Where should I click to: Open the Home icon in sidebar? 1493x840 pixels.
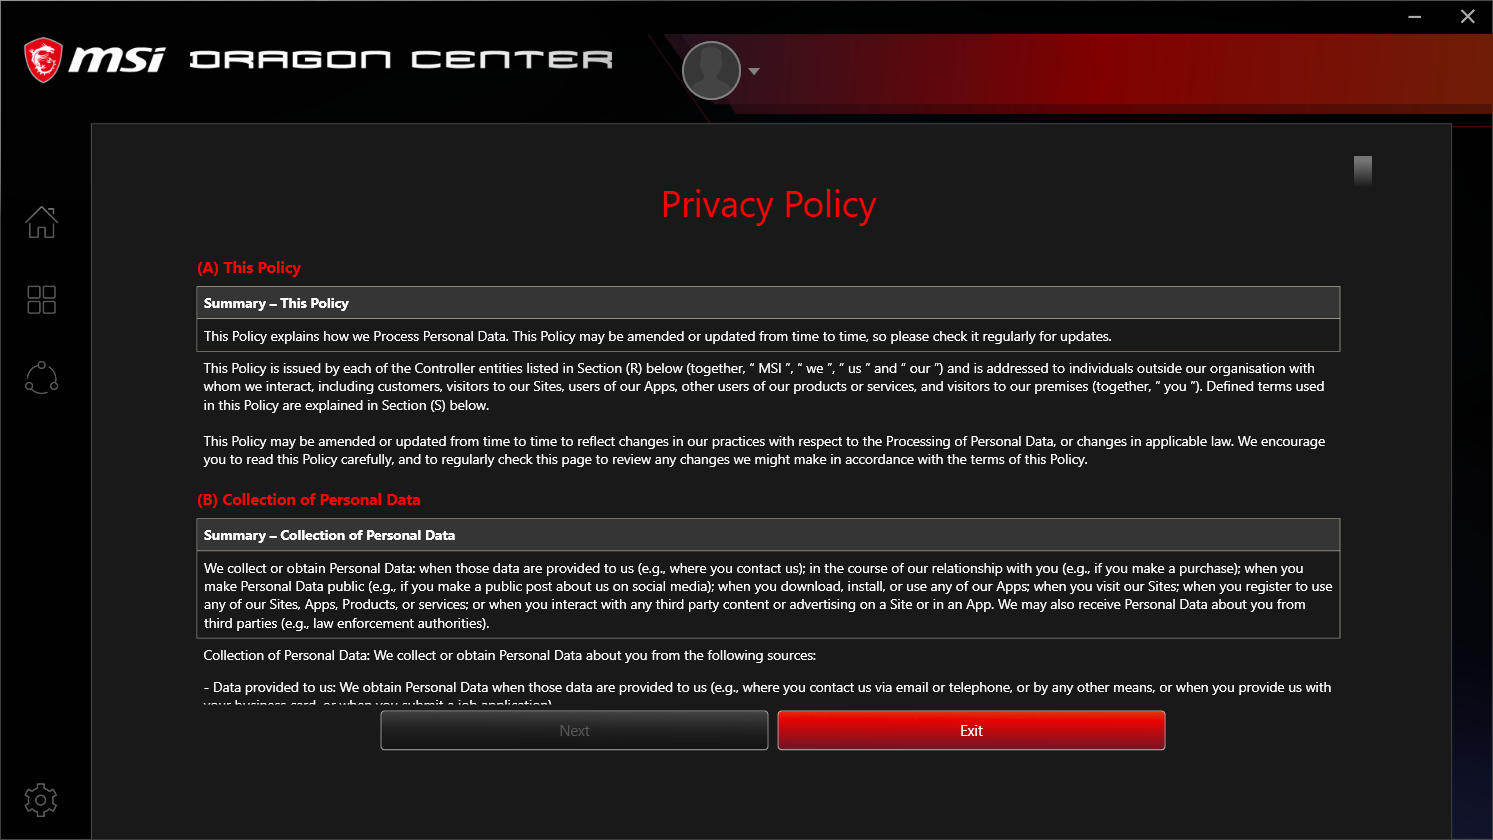(x=42, y=222)
